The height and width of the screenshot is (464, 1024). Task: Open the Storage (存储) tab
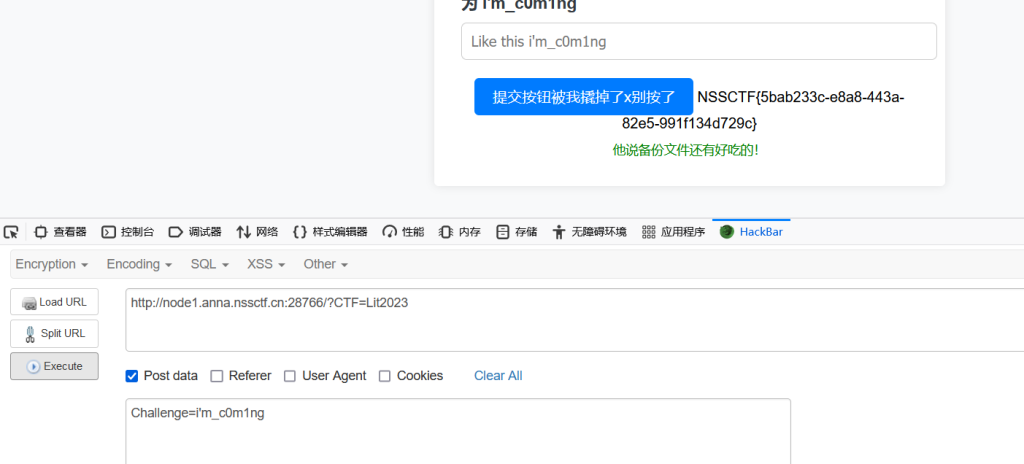point(517,232)
